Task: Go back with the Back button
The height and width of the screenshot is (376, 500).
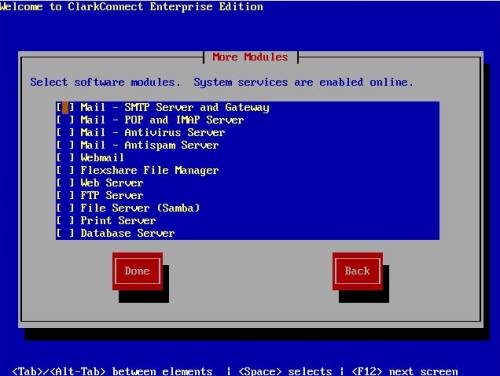Action: click(357, 271)
